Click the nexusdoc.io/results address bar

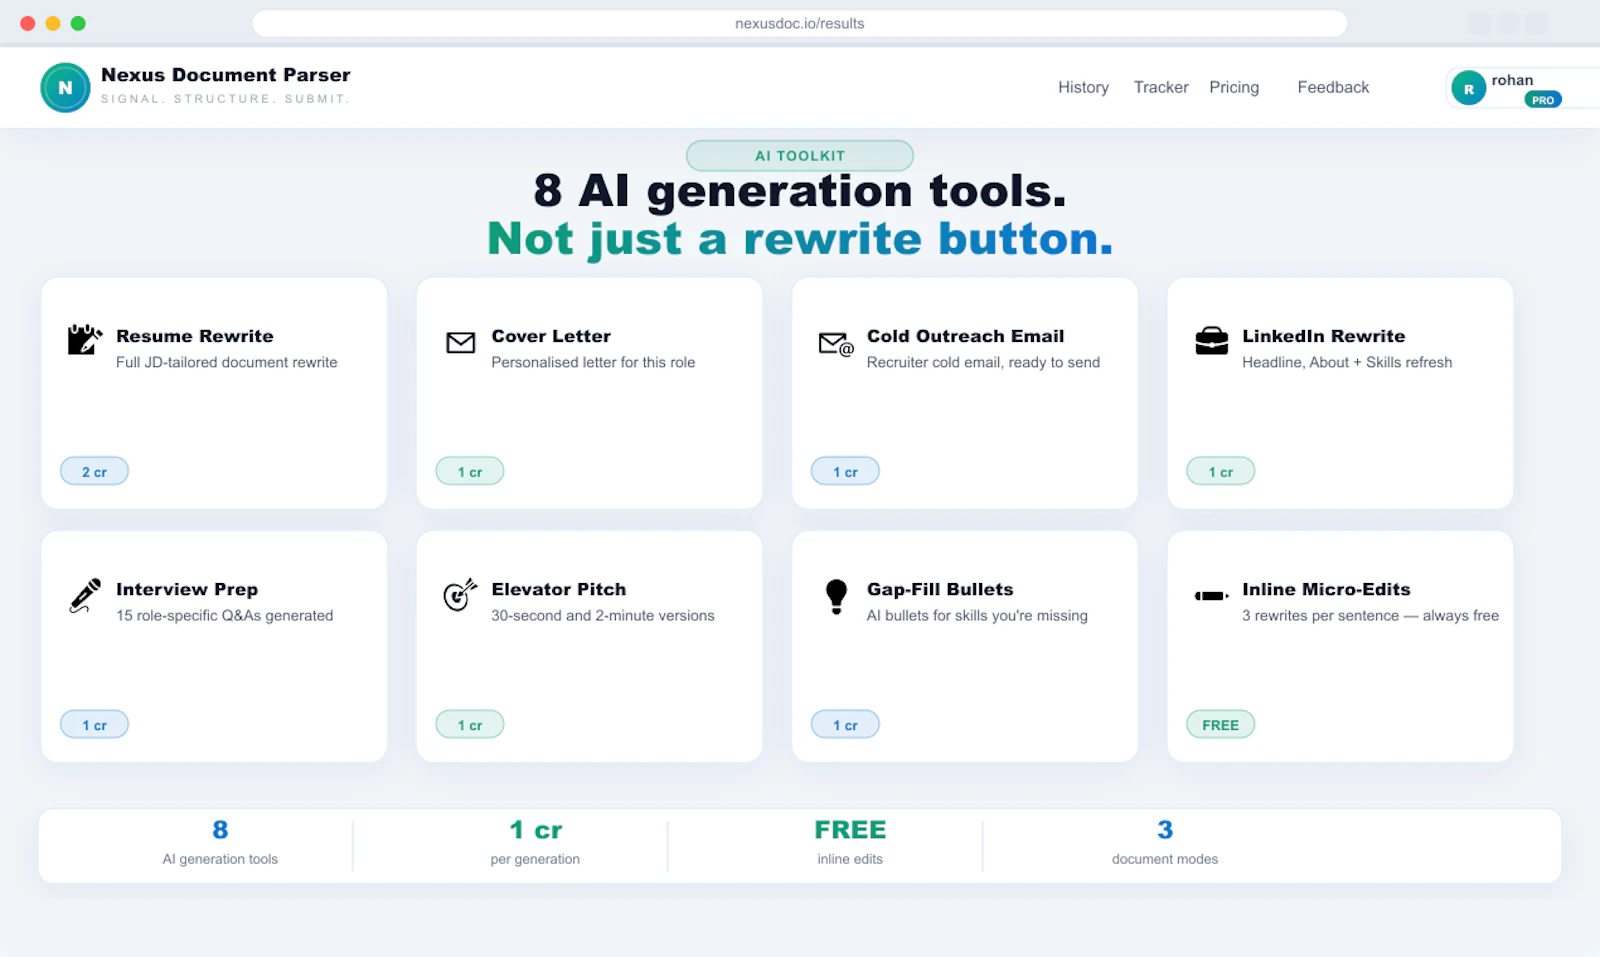[800, 23]
